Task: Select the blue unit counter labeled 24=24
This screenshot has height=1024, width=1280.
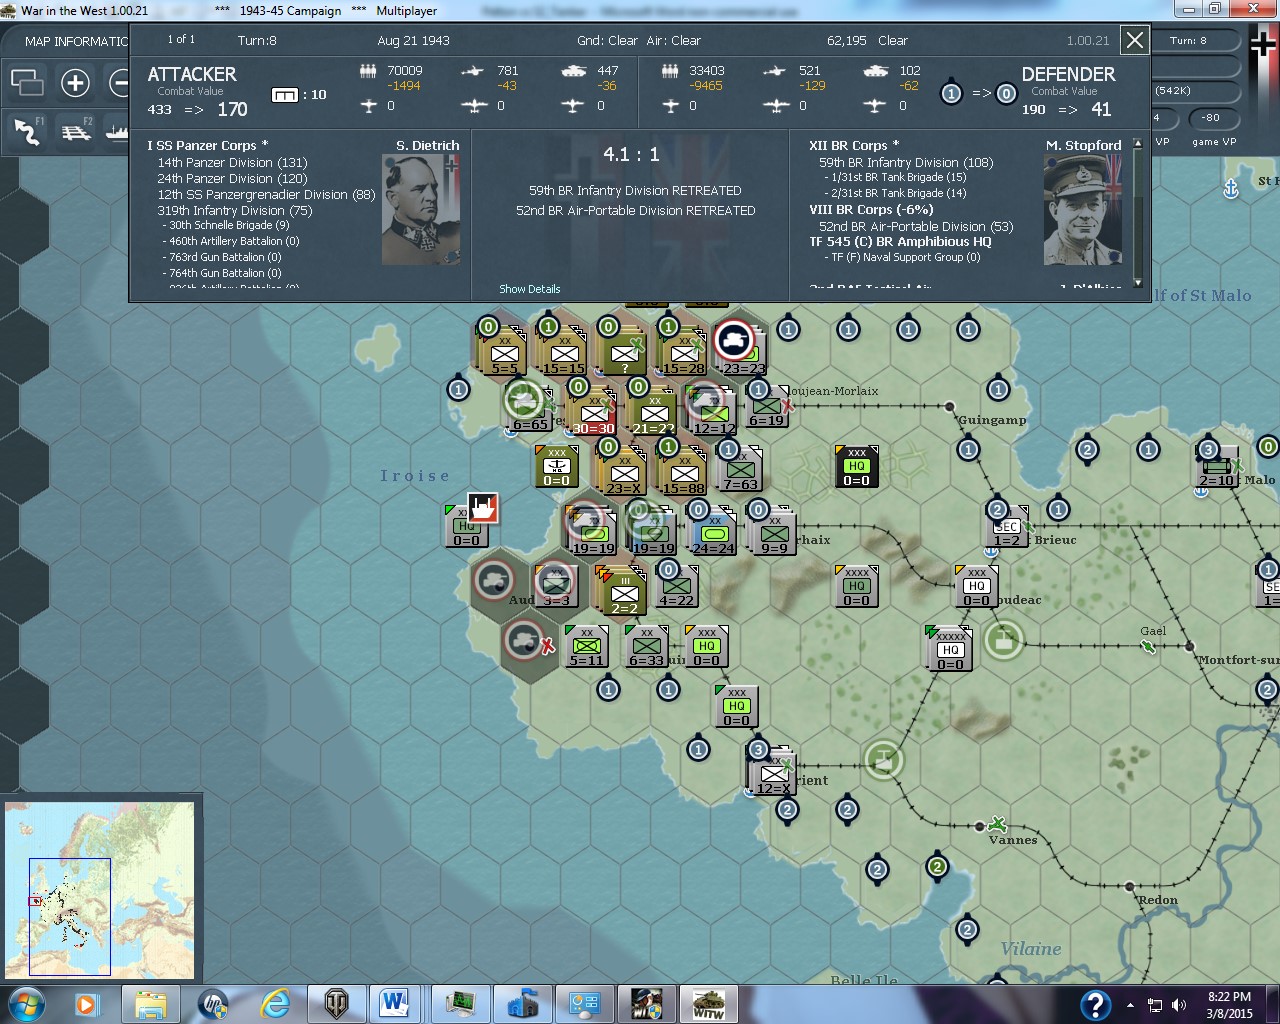Action: [x=713, y=533]
